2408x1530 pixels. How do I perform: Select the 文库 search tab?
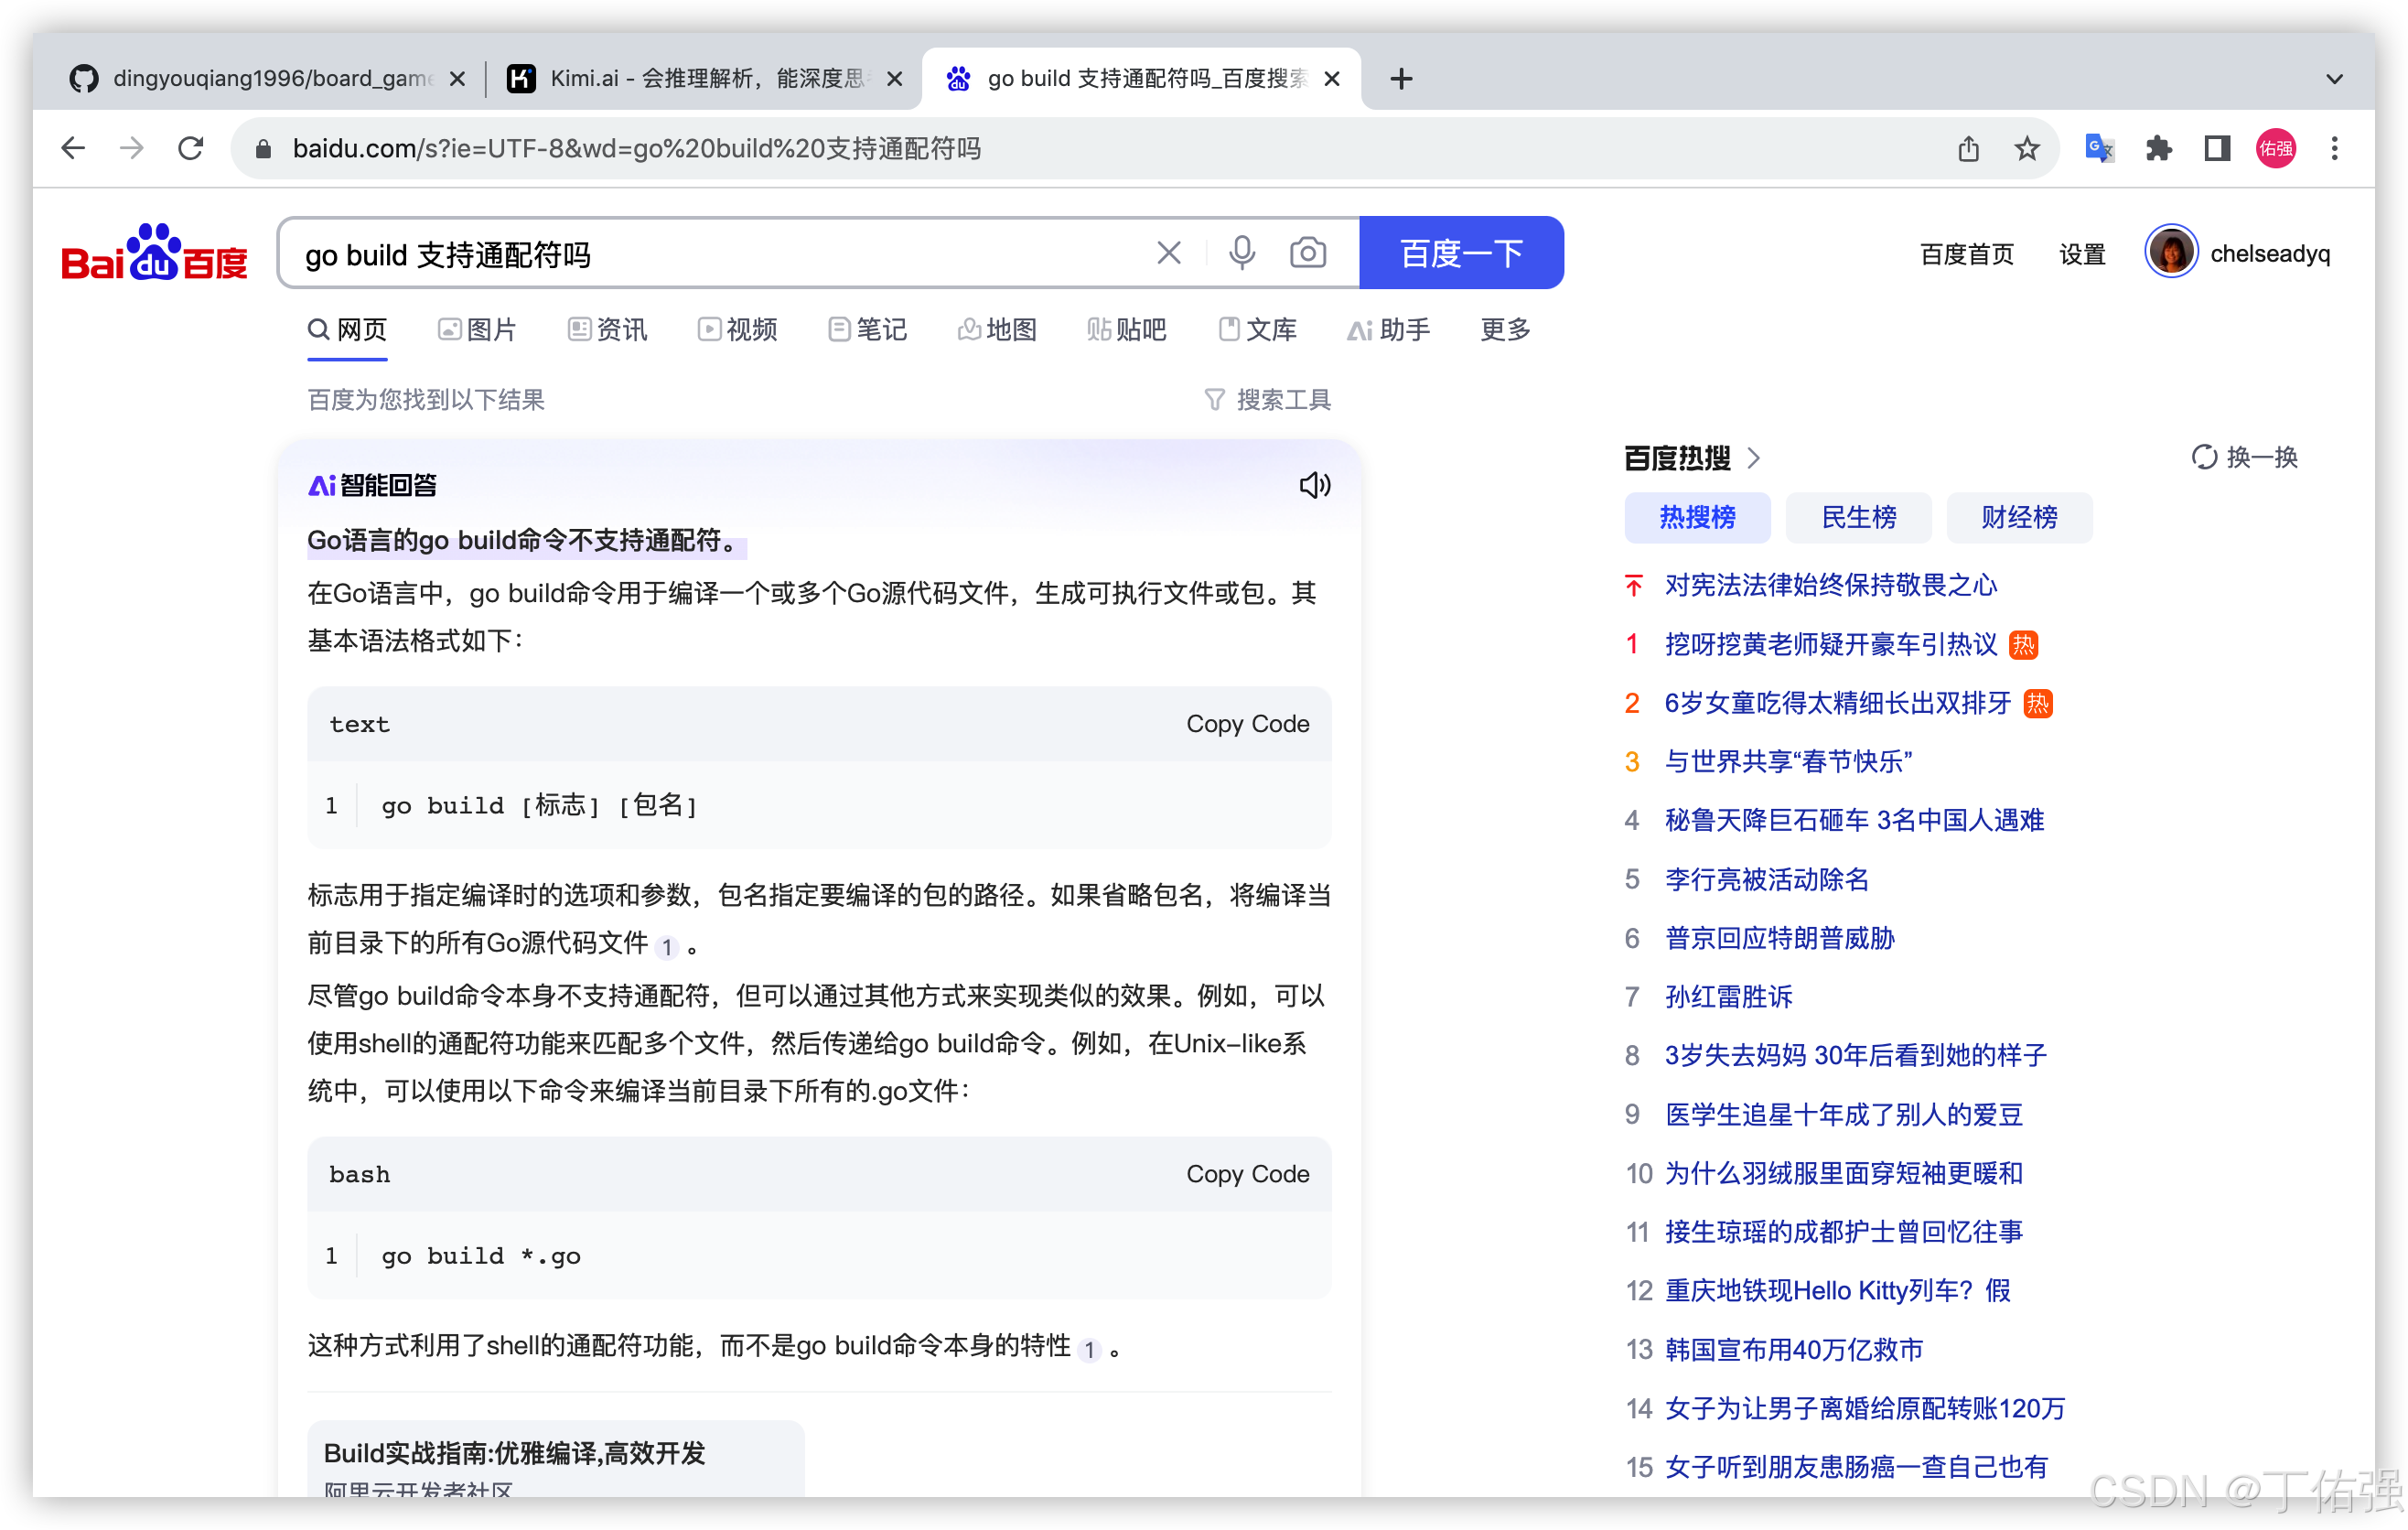pos(1257,330)
